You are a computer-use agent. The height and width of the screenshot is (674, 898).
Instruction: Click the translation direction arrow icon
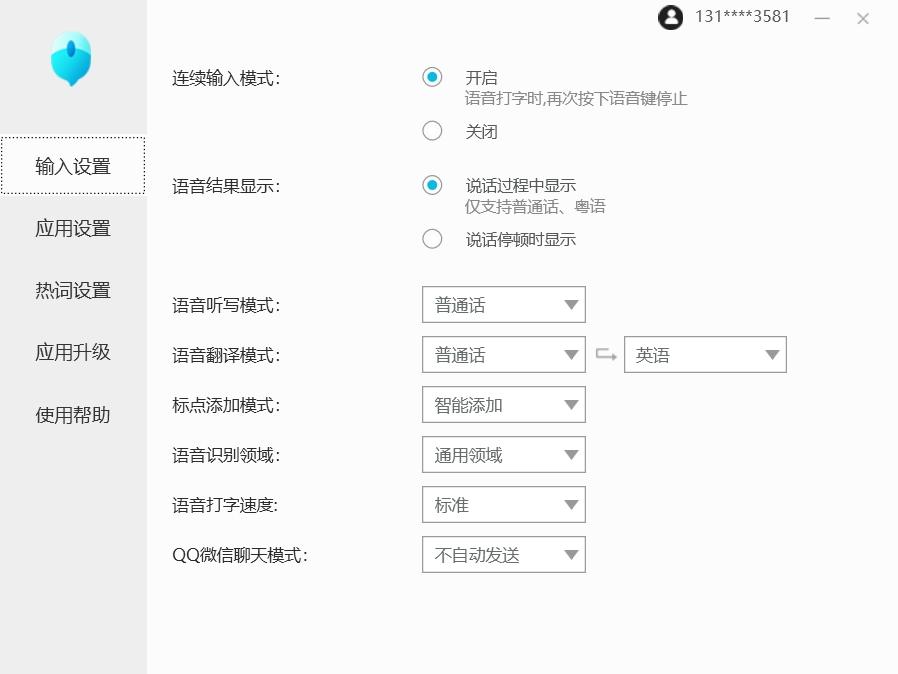tap(604, 354)
